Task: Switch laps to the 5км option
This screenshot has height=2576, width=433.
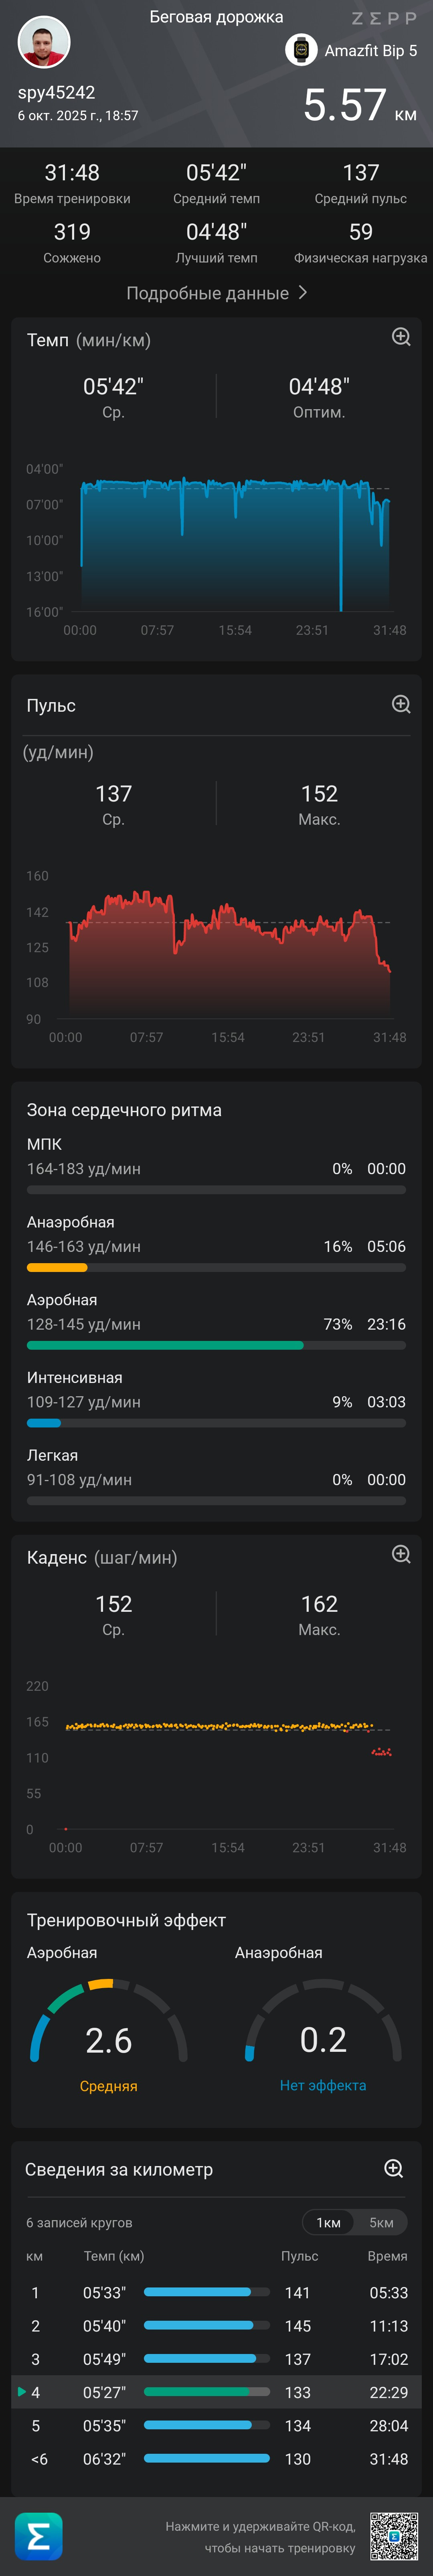Action: pyautogui.click(x=381, y=2222)
